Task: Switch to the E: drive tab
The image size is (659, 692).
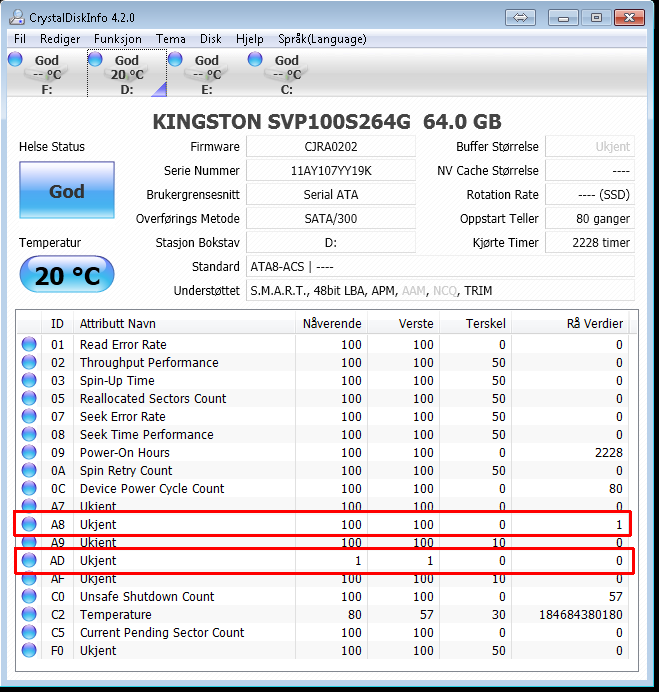Action: click(x=207, y=73)
